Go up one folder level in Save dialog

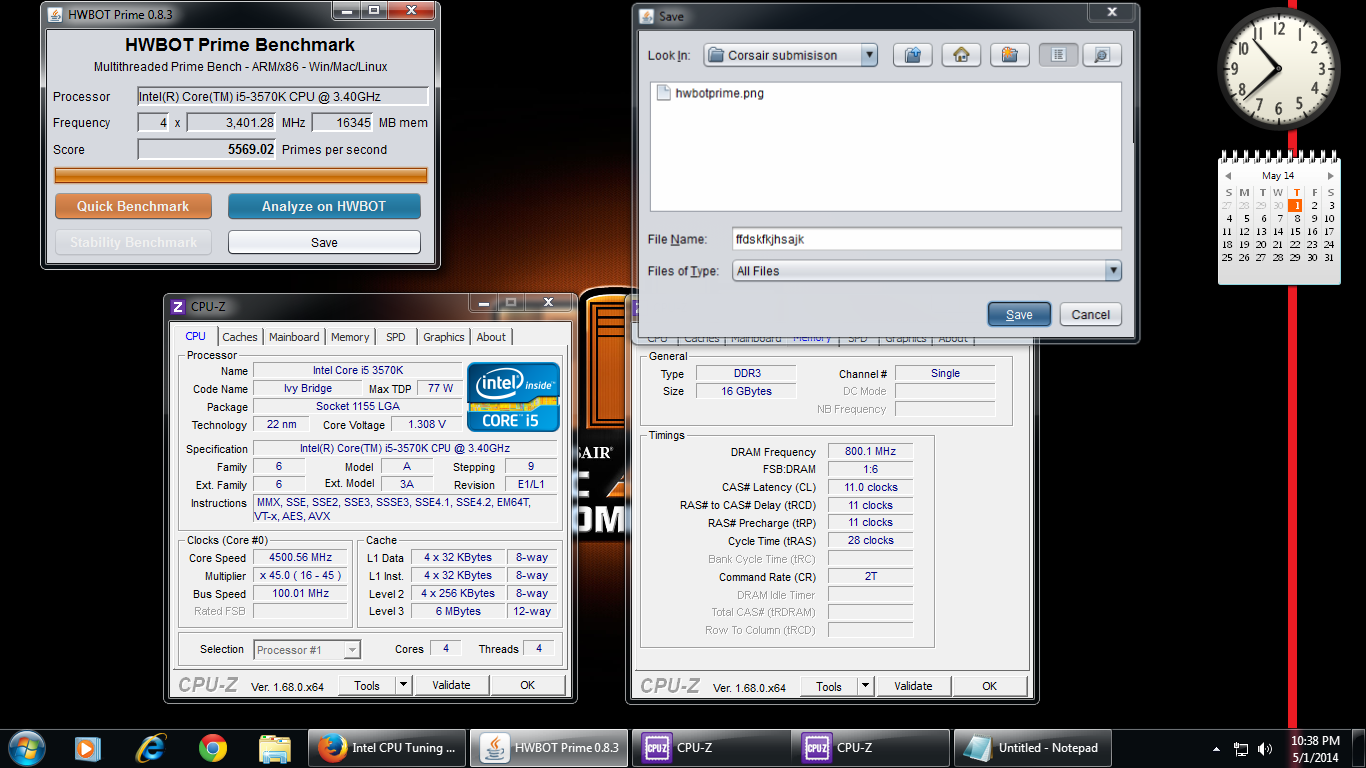point(912,55)
